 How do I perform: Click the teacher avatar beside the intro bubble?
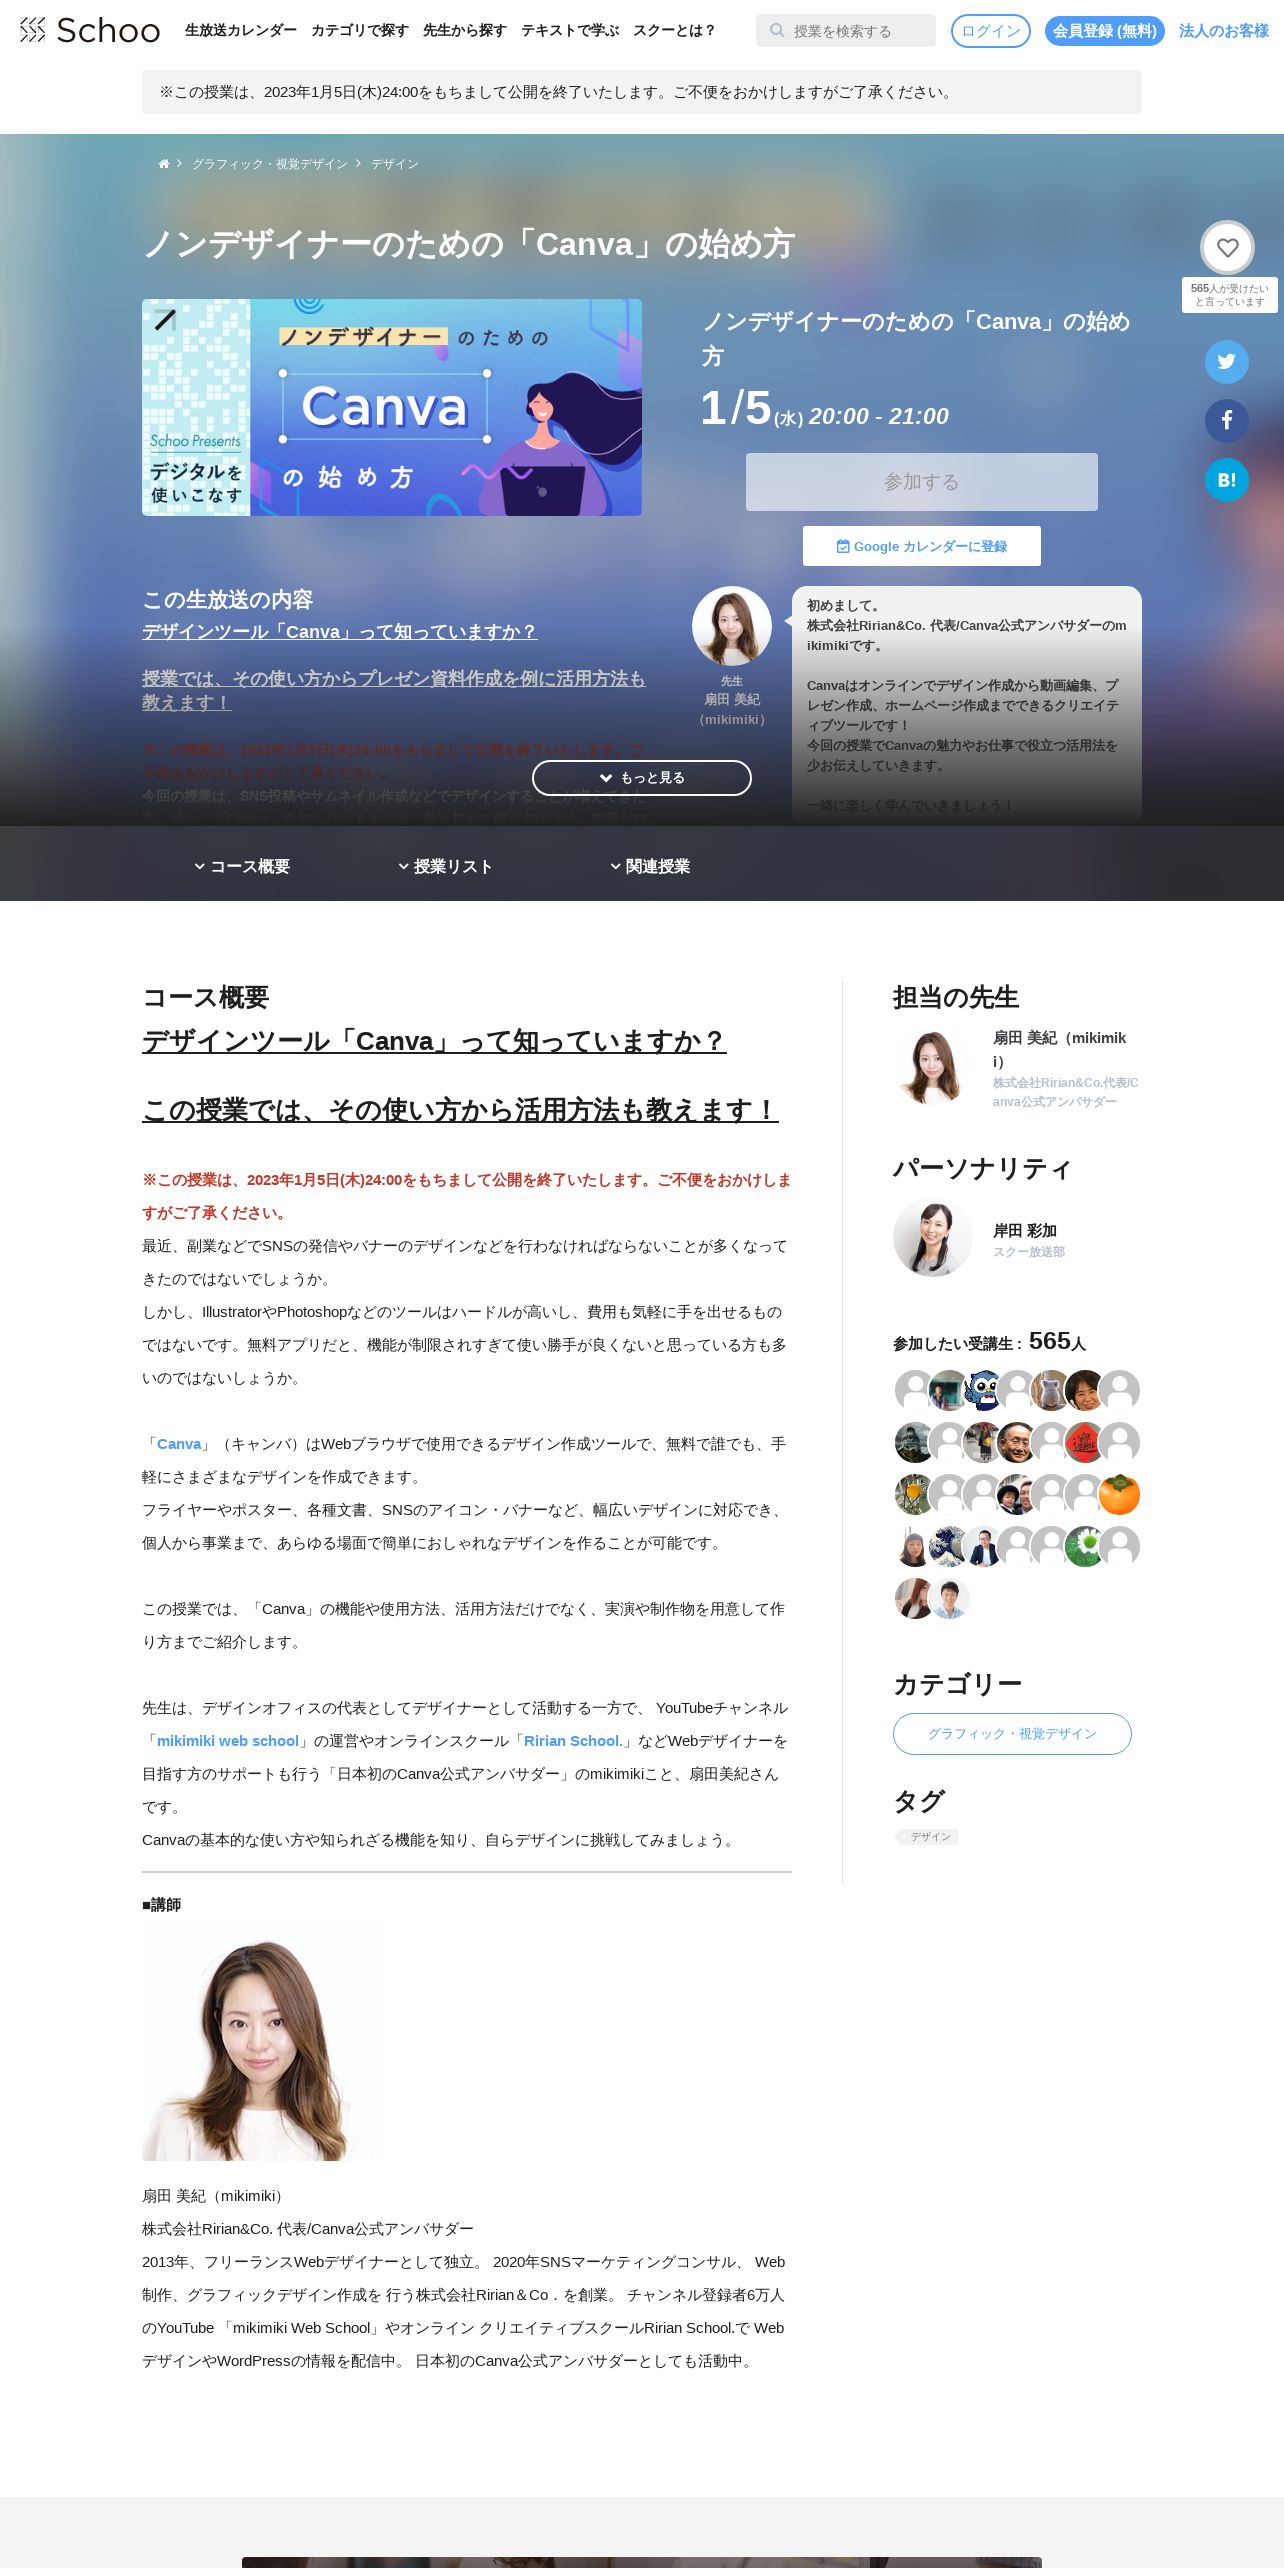(x=732, y=626)
